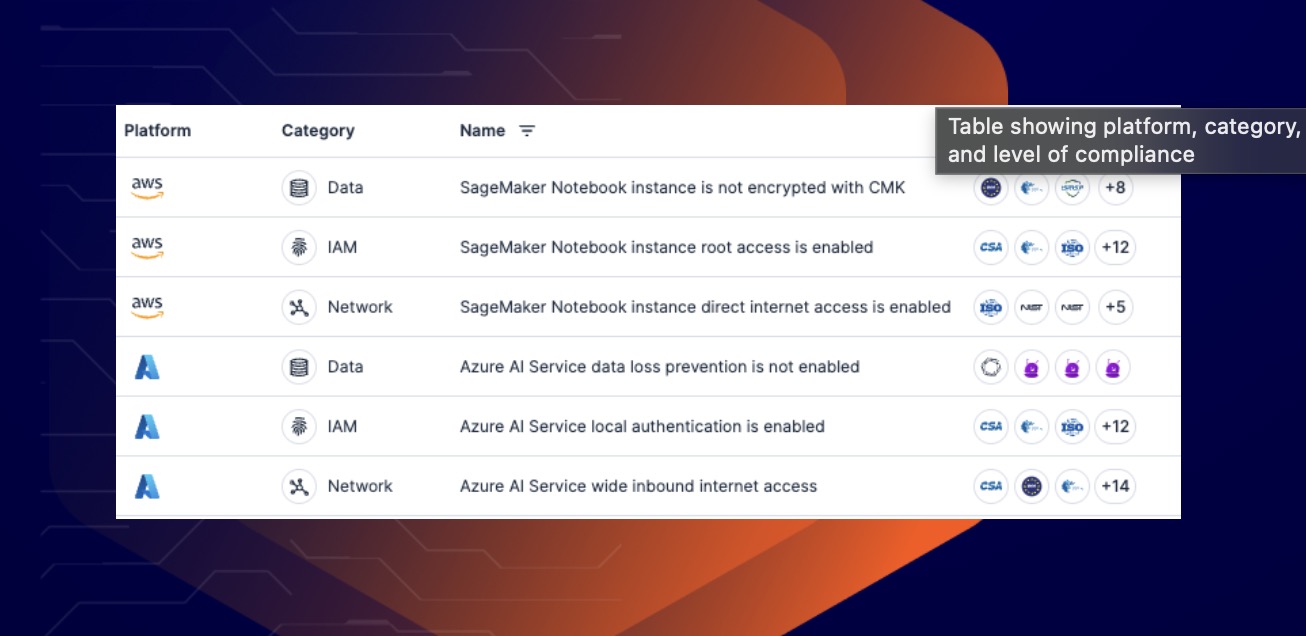Image resolution: width=1306 pixels, height=636 pixels.
Task: Click the shield compliance badge in the CMK encryption row
Action: (x=1072, y=188)
